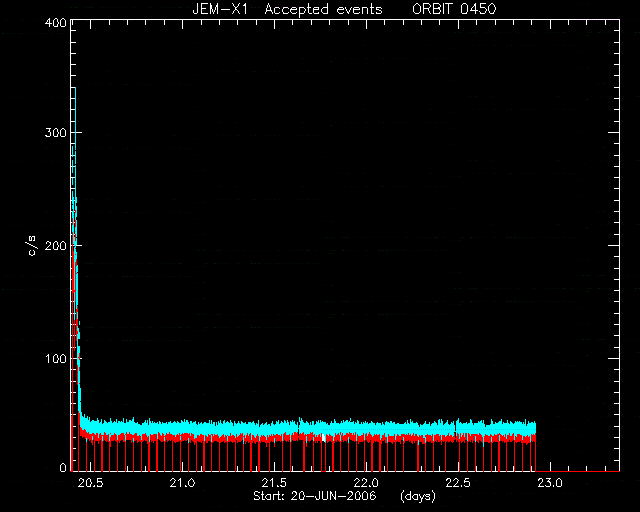640x512 pixels.
Task: Click the cyan spike peak near 340 c/s
Action: (x=75, y=89)
